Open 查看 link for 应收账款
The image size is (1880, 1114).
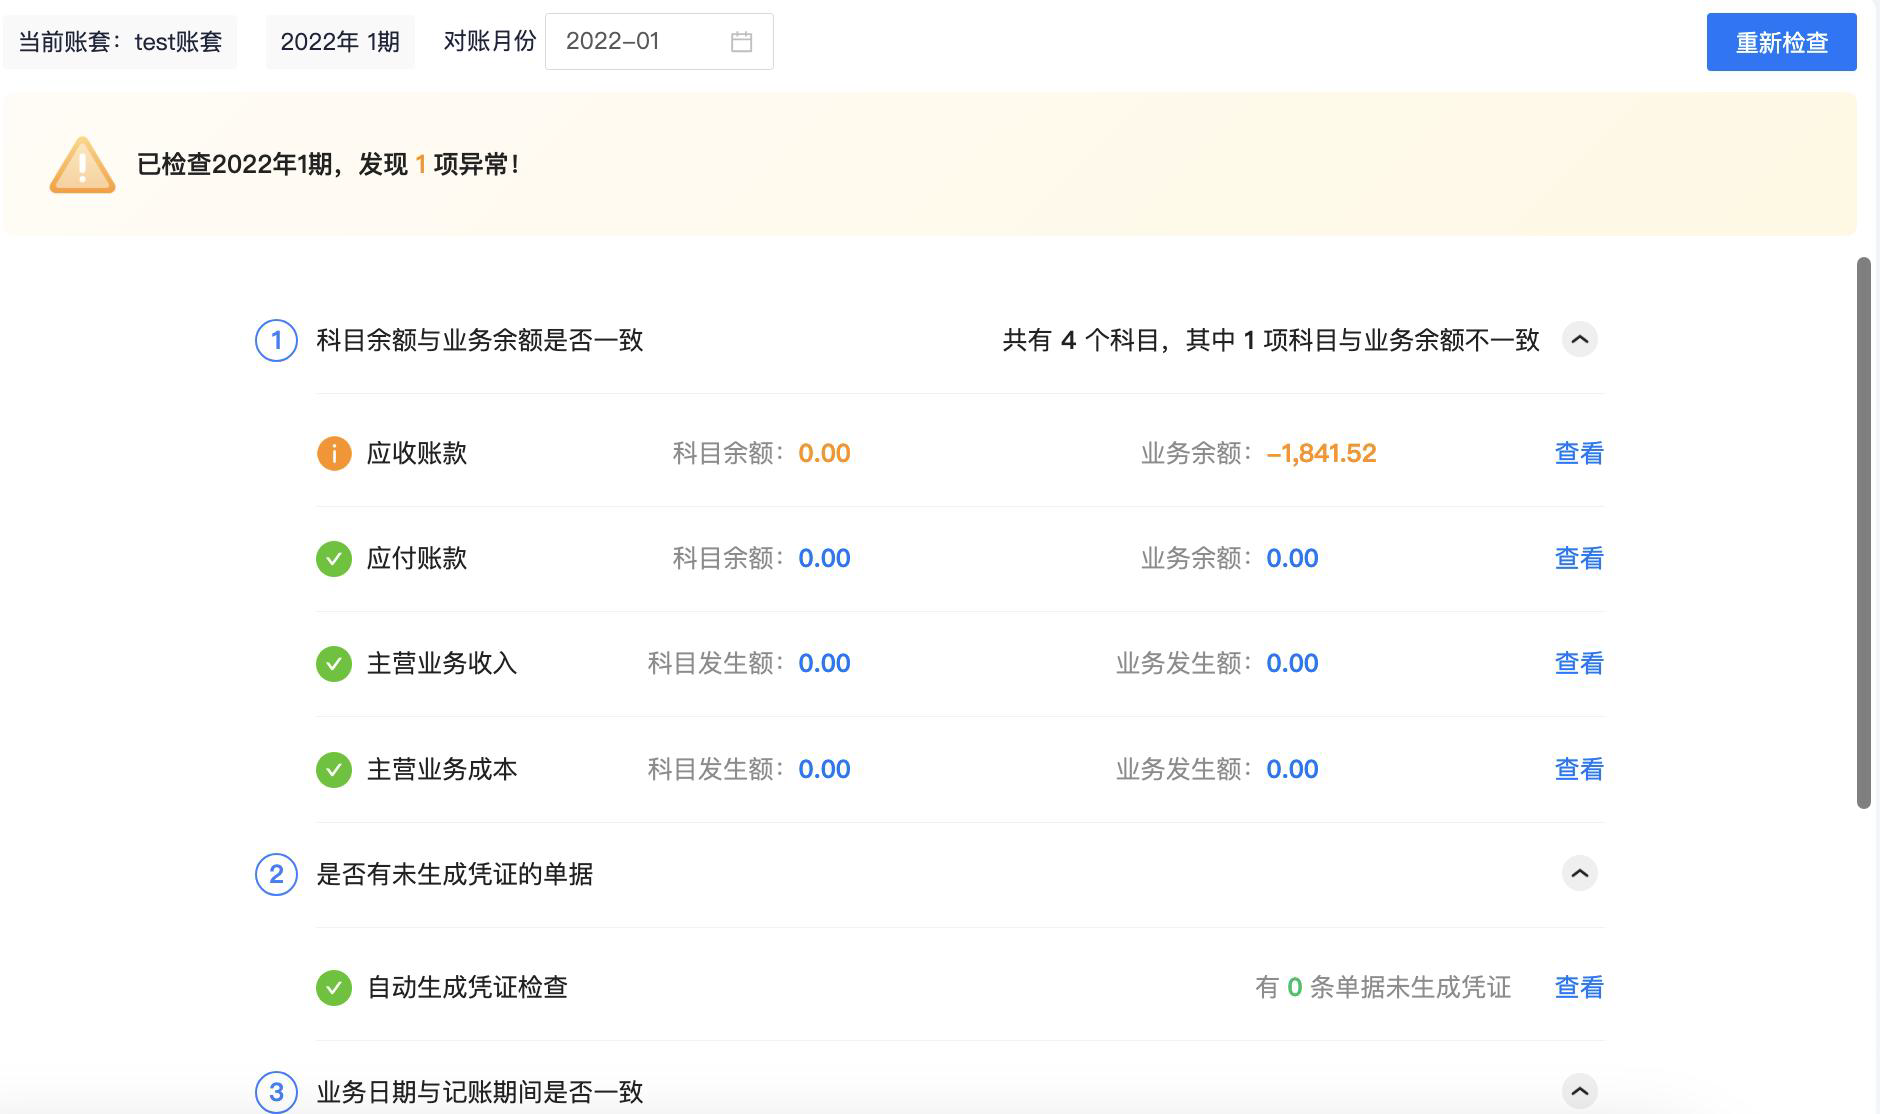[1578, 453]
